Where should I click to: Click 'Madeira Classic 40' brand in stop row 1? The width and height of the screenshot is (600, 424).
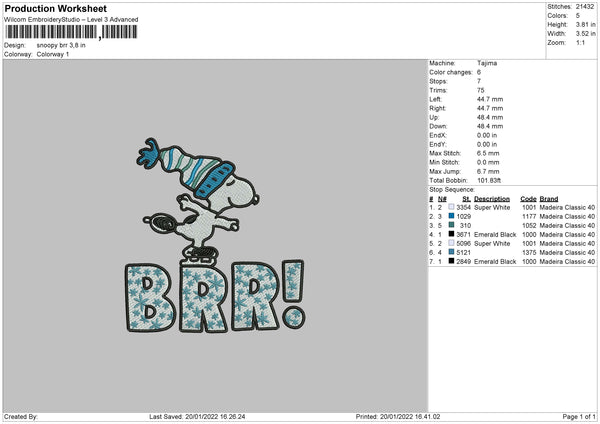point(567,207)
